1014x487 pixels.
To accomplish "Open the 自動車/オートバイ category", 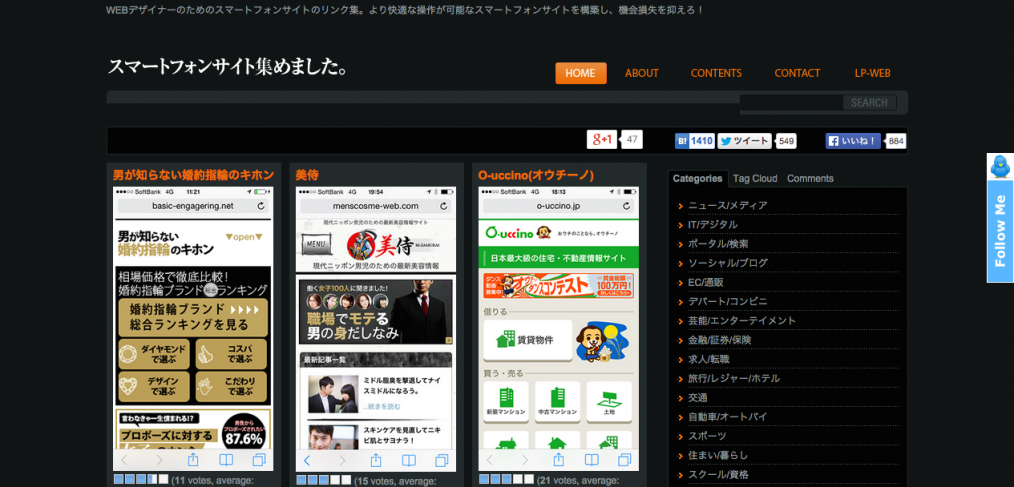I will point(728,417).
